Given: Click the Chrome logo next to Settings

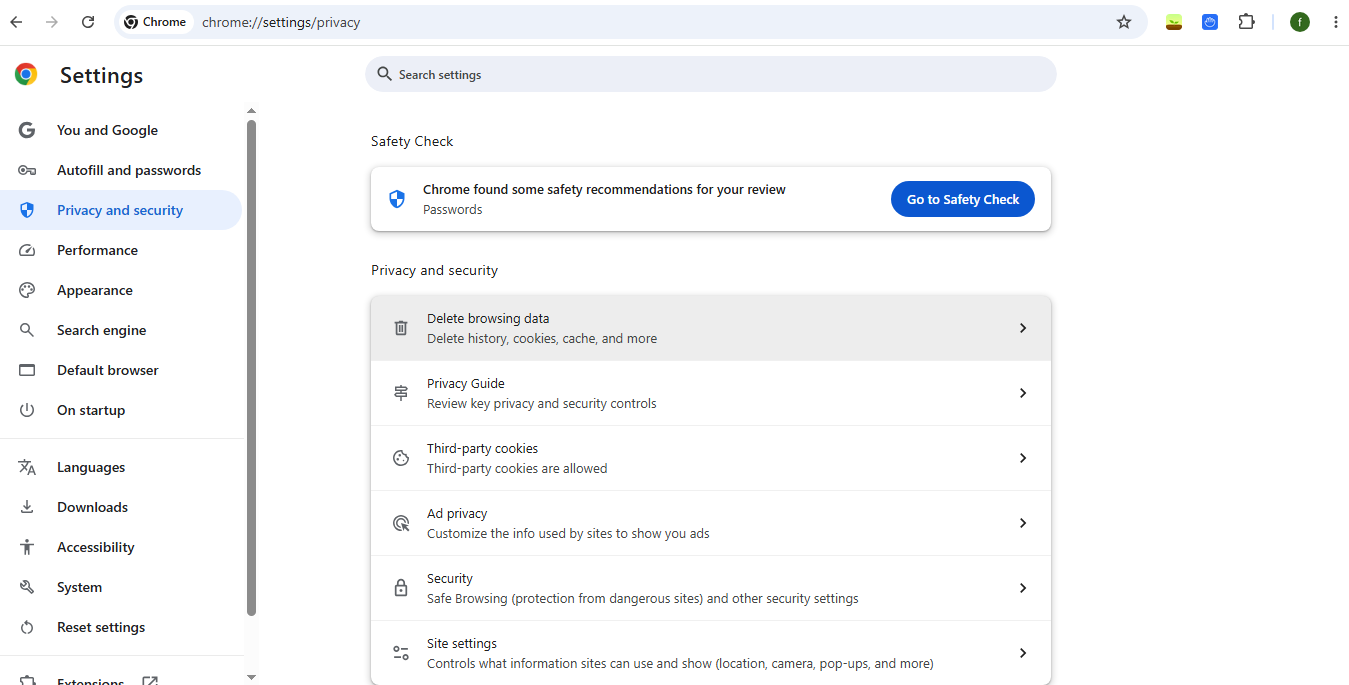Looking at the screenshot, I should pos(26,74).
